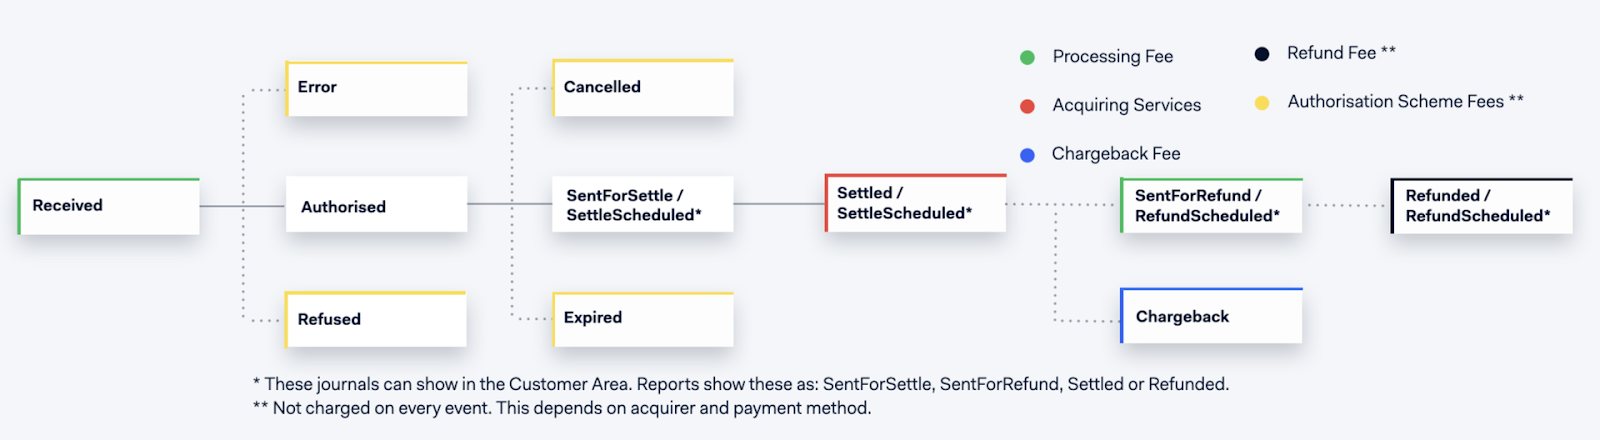
Task: Click the Cancelled status box
Action: [x=643, y=87]
